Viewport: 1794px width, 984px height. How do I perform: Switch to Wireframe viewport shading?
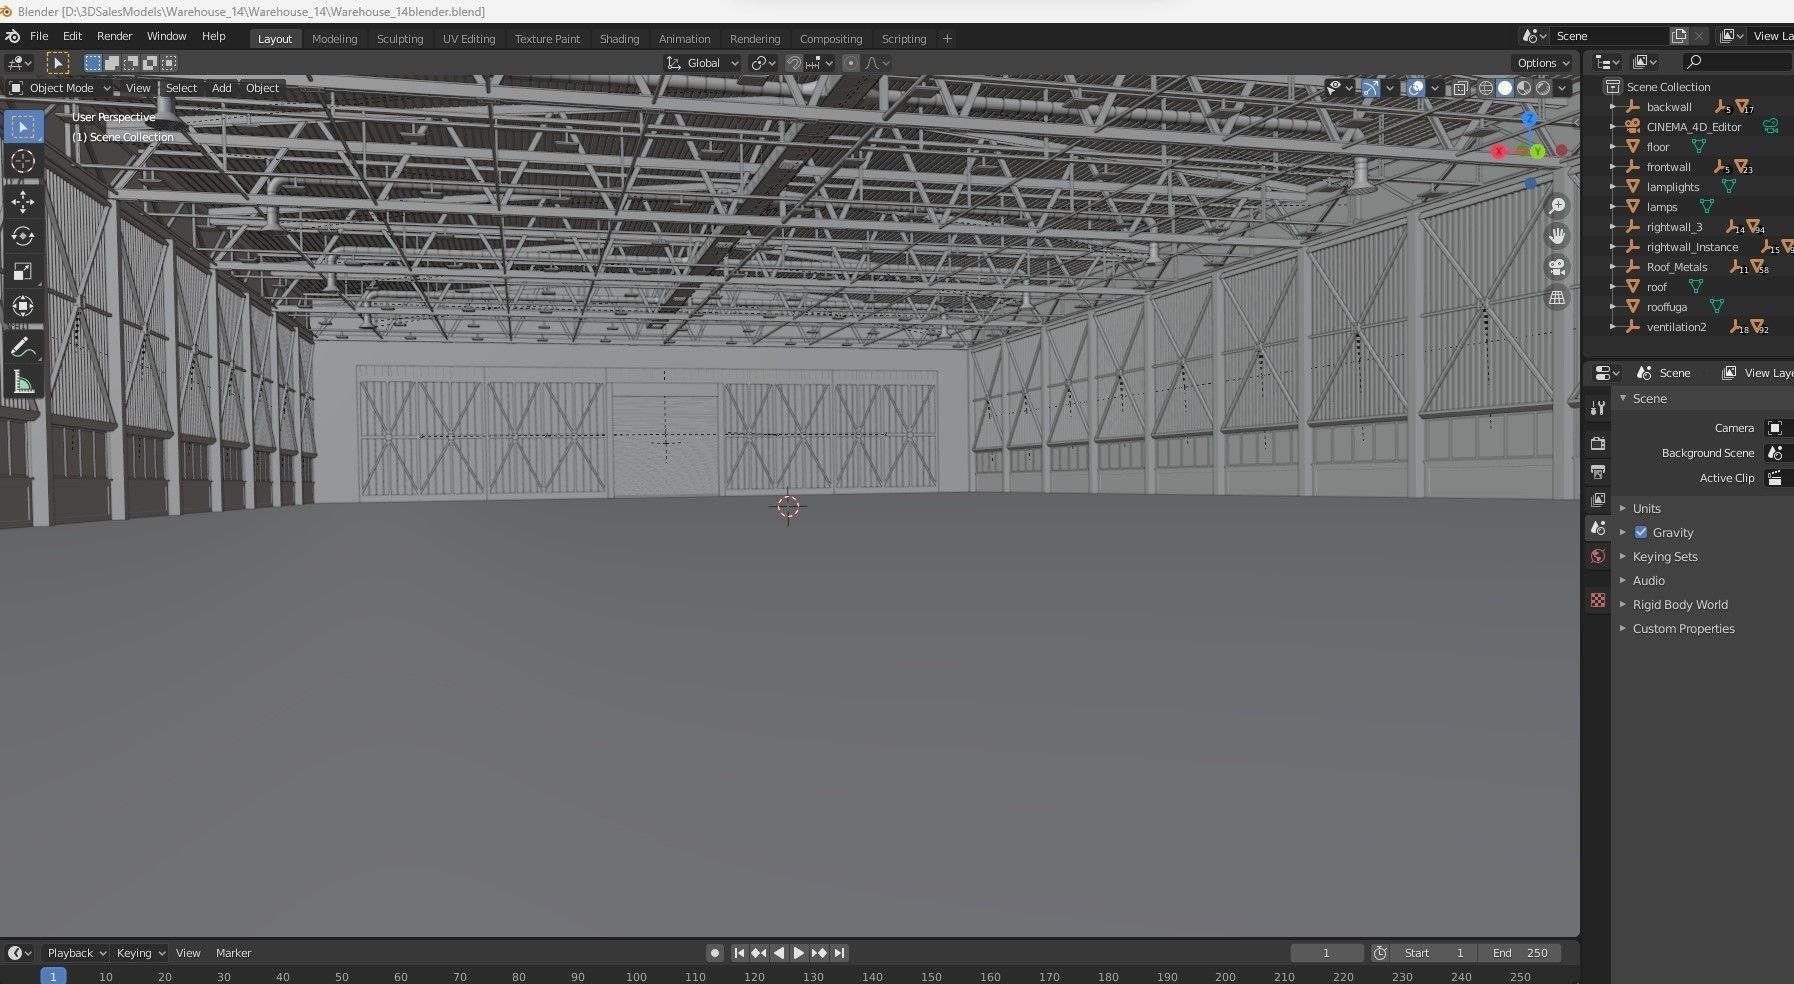click(1486, 88)
